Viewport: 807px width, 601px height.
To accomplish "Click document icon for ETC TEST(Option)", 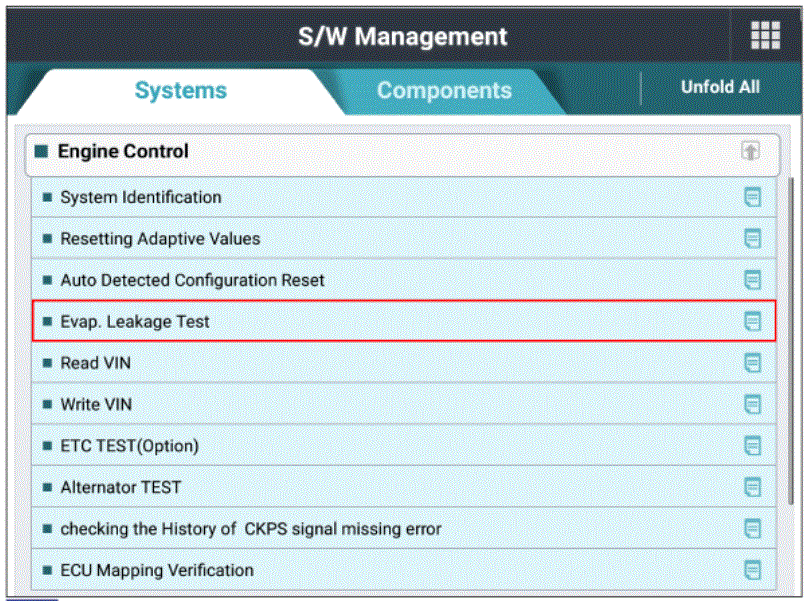I will [x=752, y=446].
